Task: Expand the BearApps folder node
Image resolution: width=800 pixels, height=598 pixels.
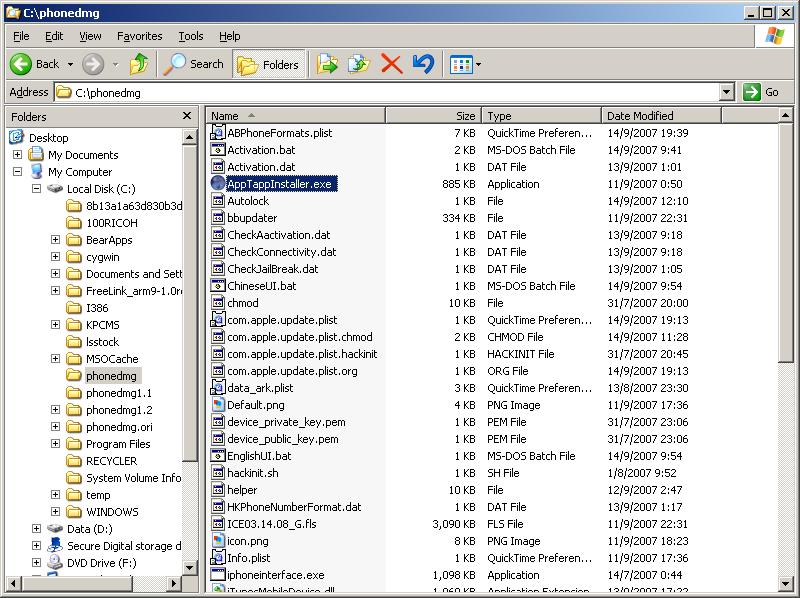Action: click(55, 239)
